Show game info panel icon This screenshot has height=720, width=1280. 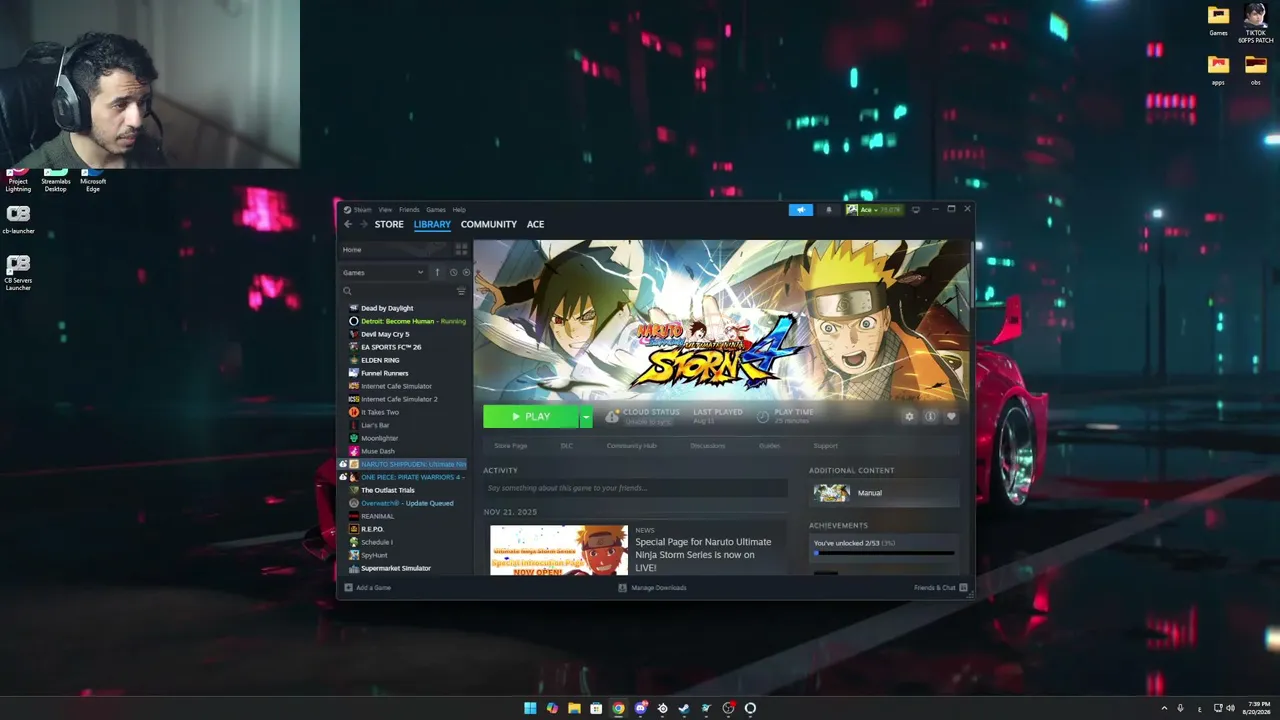coord(930,416)
